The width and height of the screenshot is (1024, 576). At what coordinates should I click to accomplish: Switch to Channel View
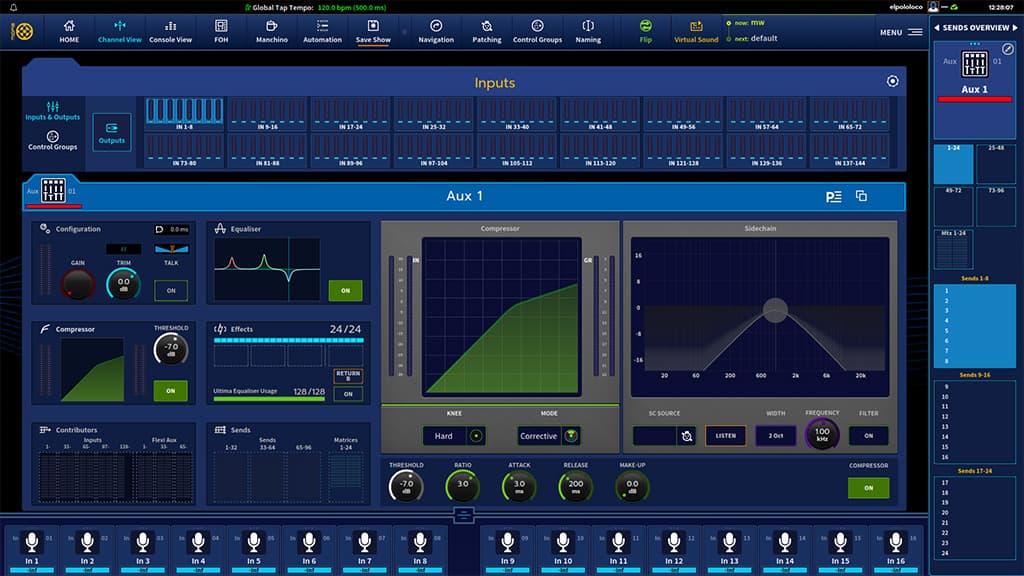coord(120,31)
